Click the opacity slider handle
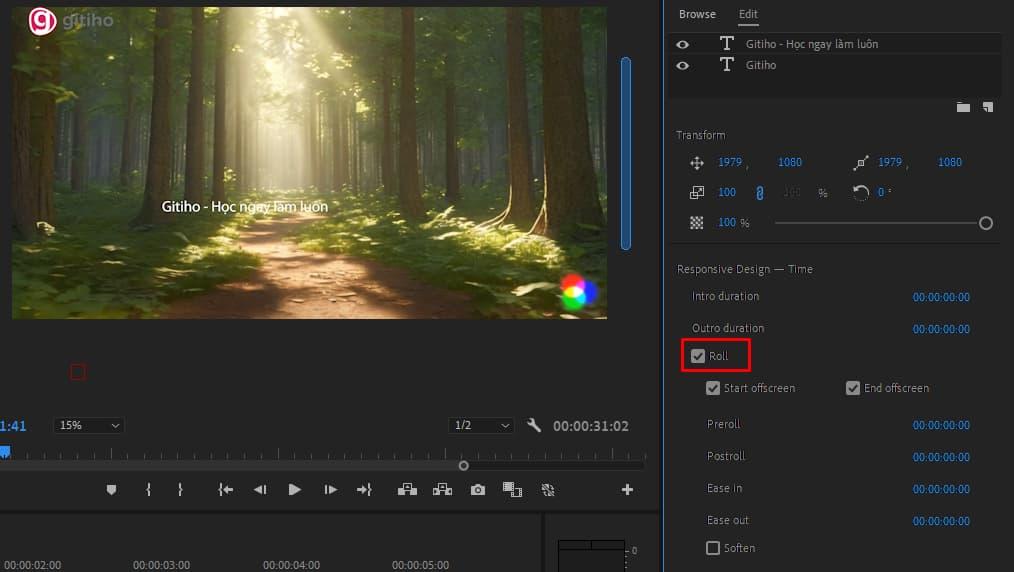This screenshot has width=1014, height=572. click(x=986, y=223)
